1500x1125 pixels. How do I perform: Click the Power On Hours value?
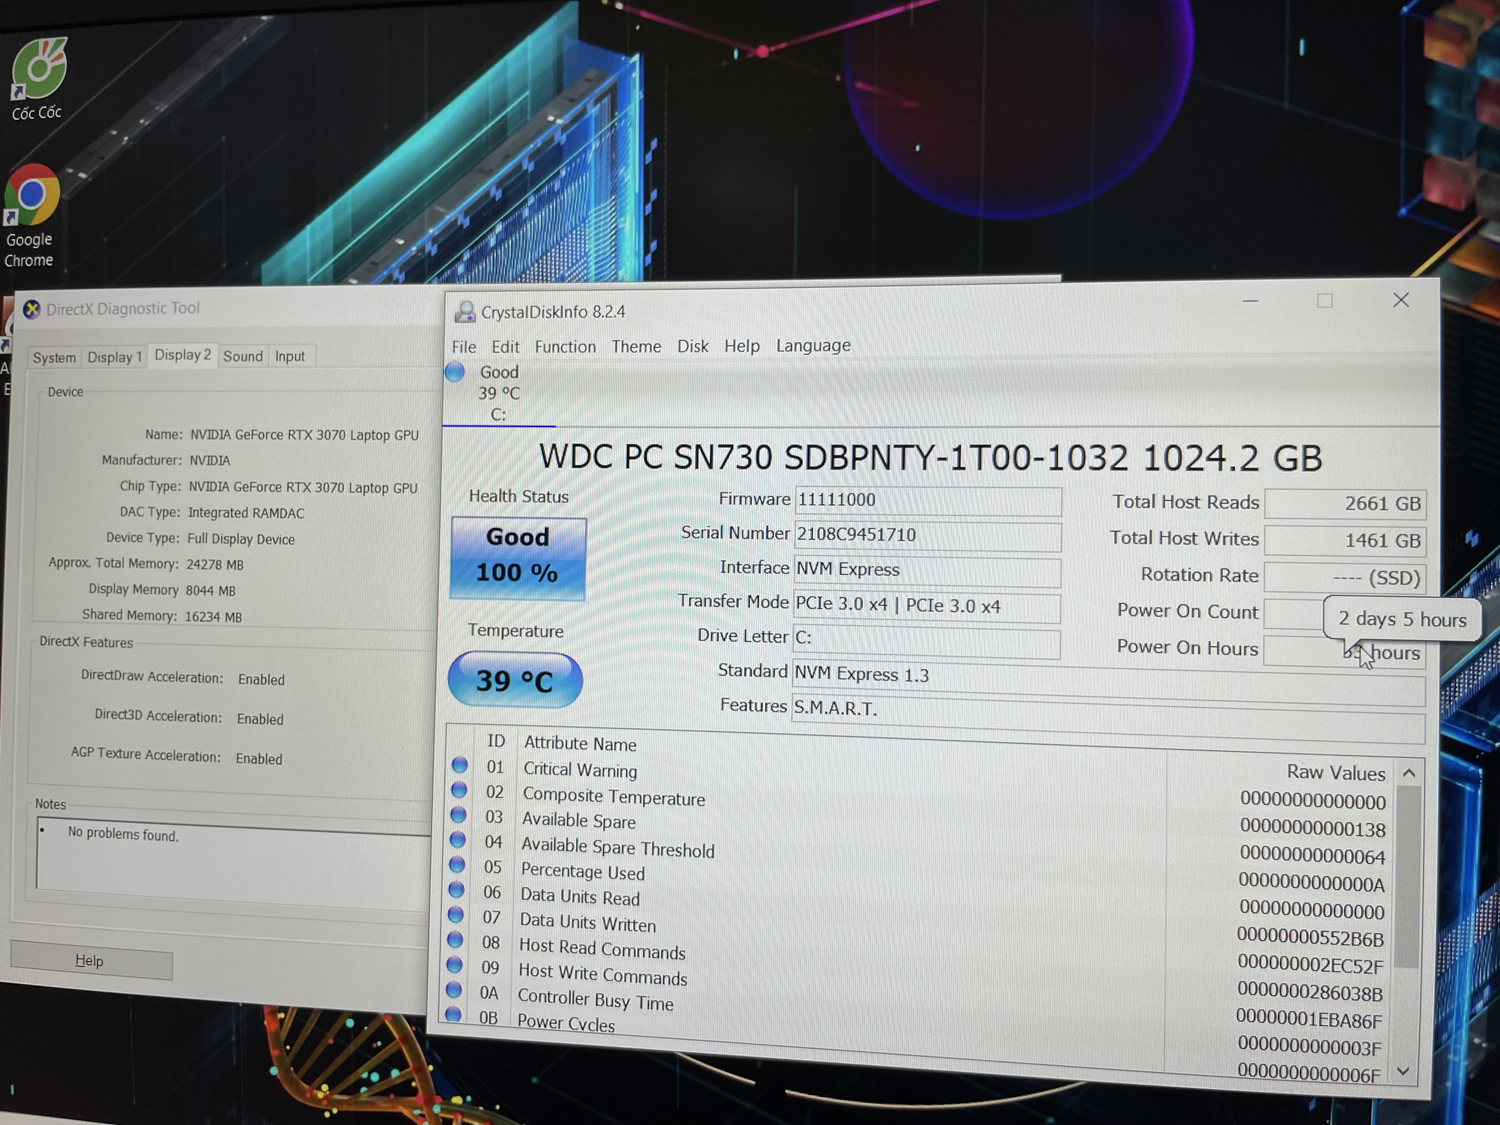point(1345,652)
